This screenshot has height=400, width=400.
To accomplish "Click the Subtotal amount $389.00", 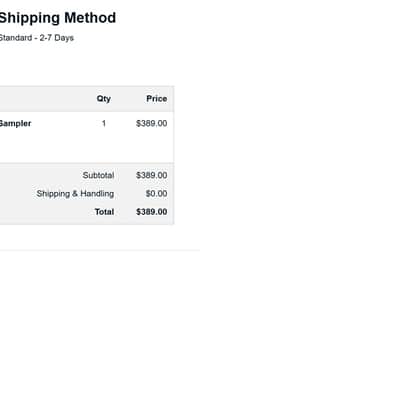I will 151,175.
